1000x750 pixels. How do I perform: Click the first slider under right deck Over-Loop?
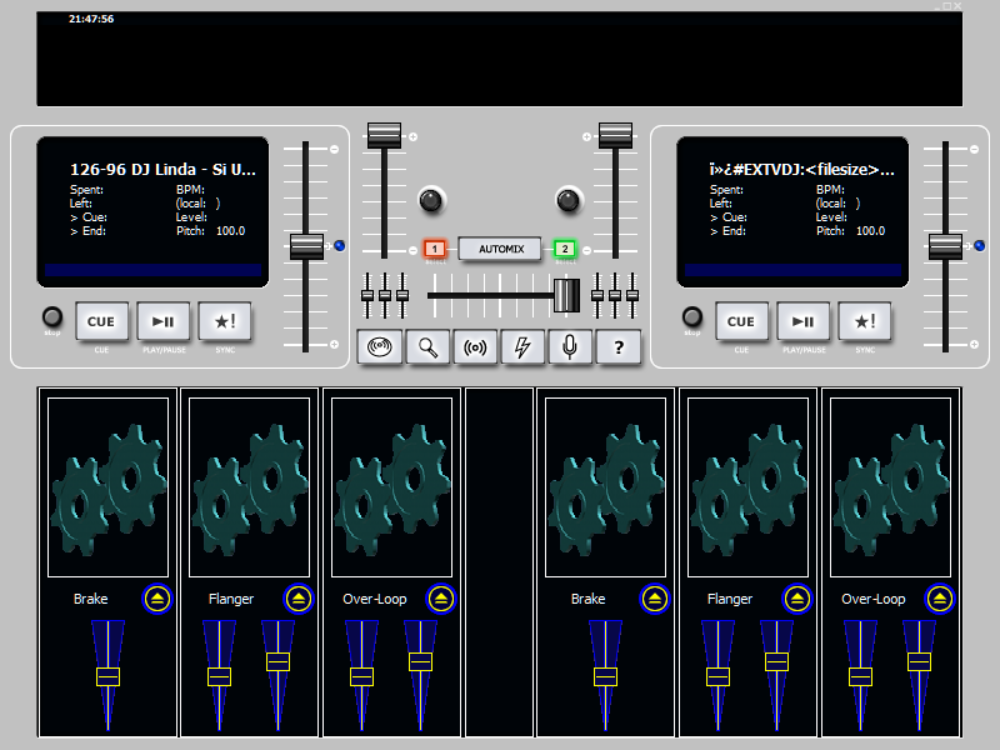(x=860, y=677)
